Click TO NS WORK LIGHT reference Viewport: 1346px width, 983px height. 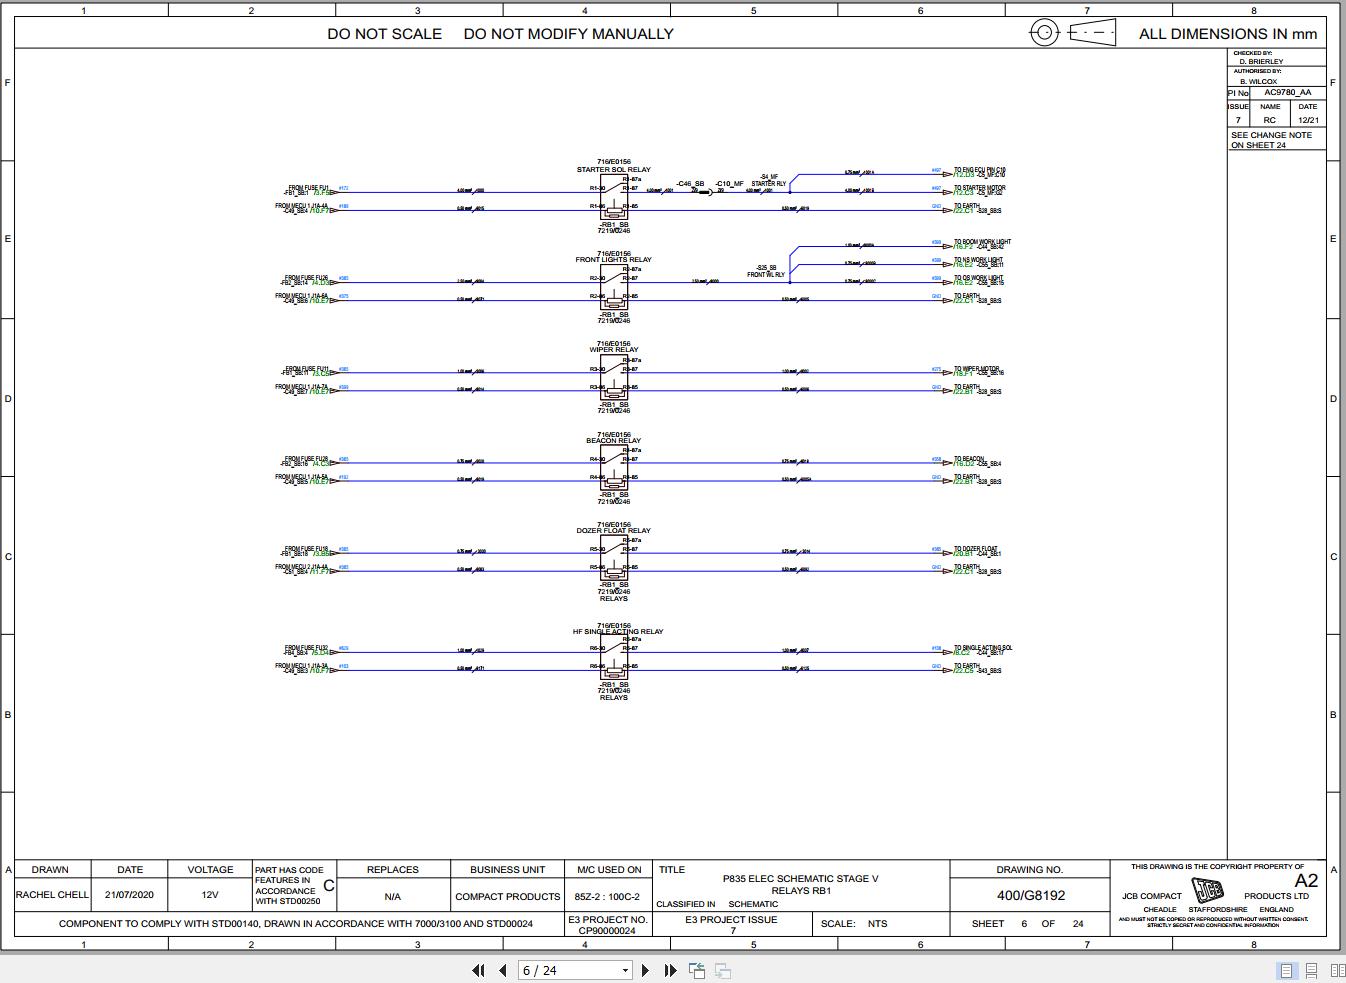[x=978, y=260]
